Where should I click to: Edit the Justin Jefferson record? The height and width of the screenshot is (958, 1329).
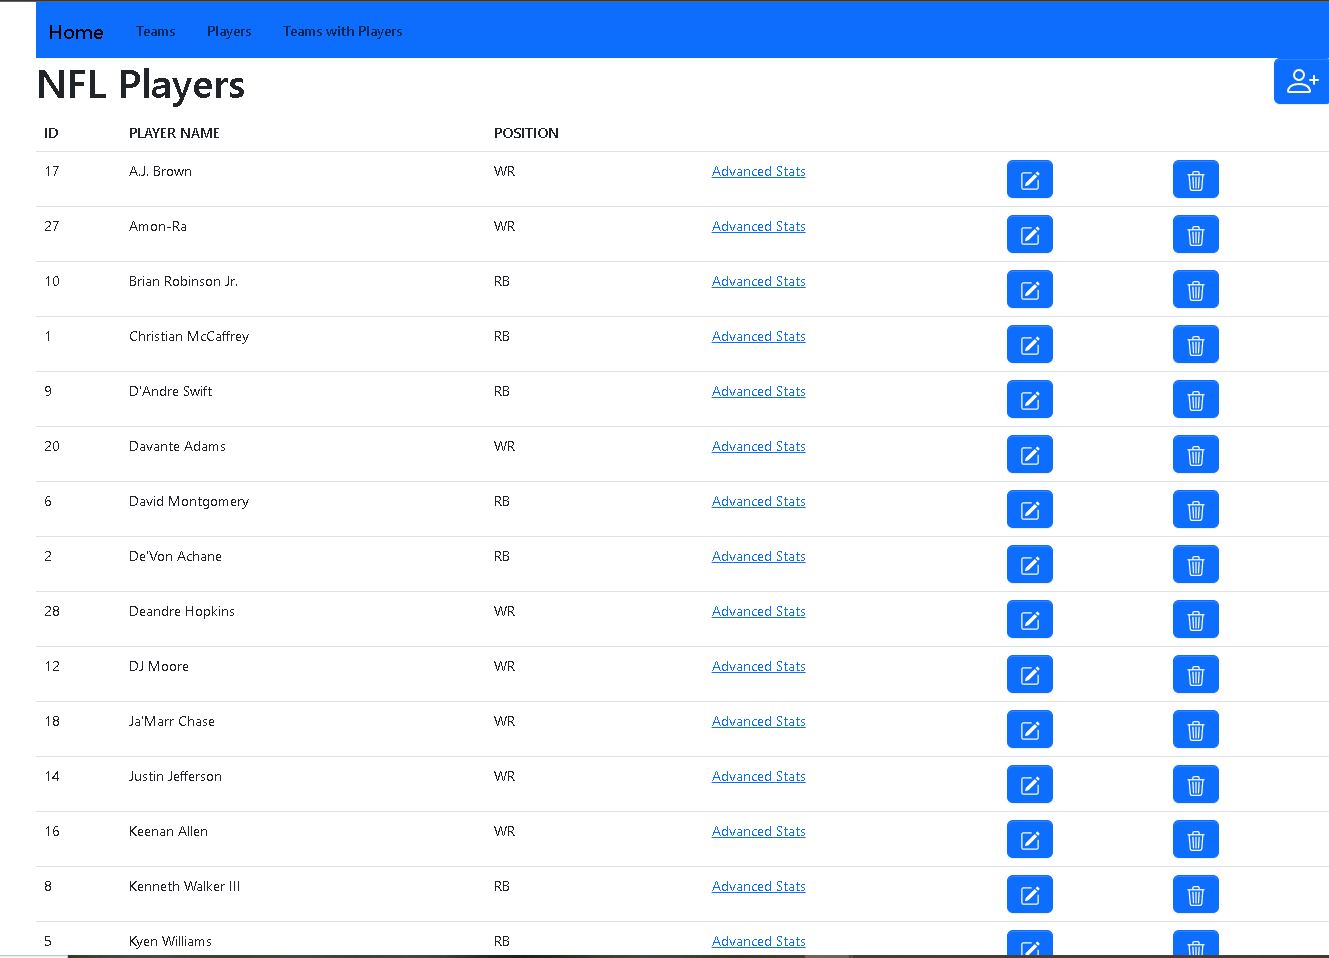[x=1029, y=785]
